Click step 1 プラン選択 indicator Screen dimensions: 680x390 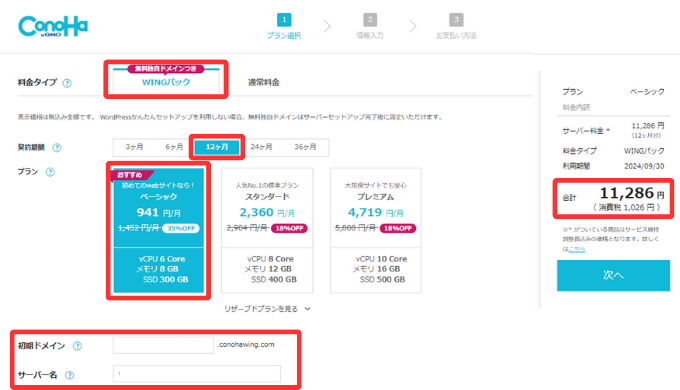284,26
